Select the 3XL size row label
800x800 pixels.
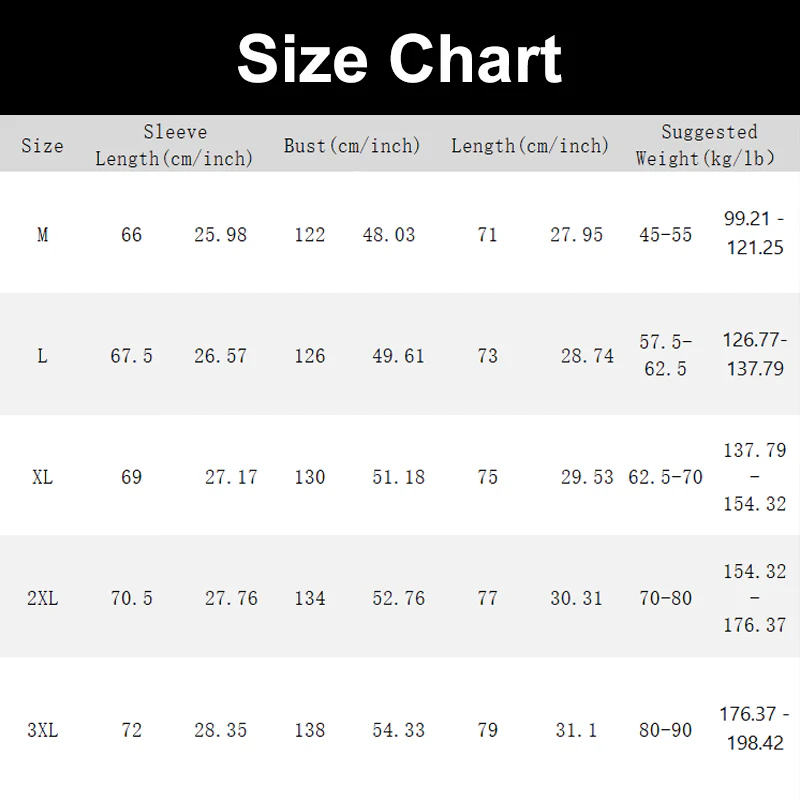pyautogui.click(x=42, y=730)
